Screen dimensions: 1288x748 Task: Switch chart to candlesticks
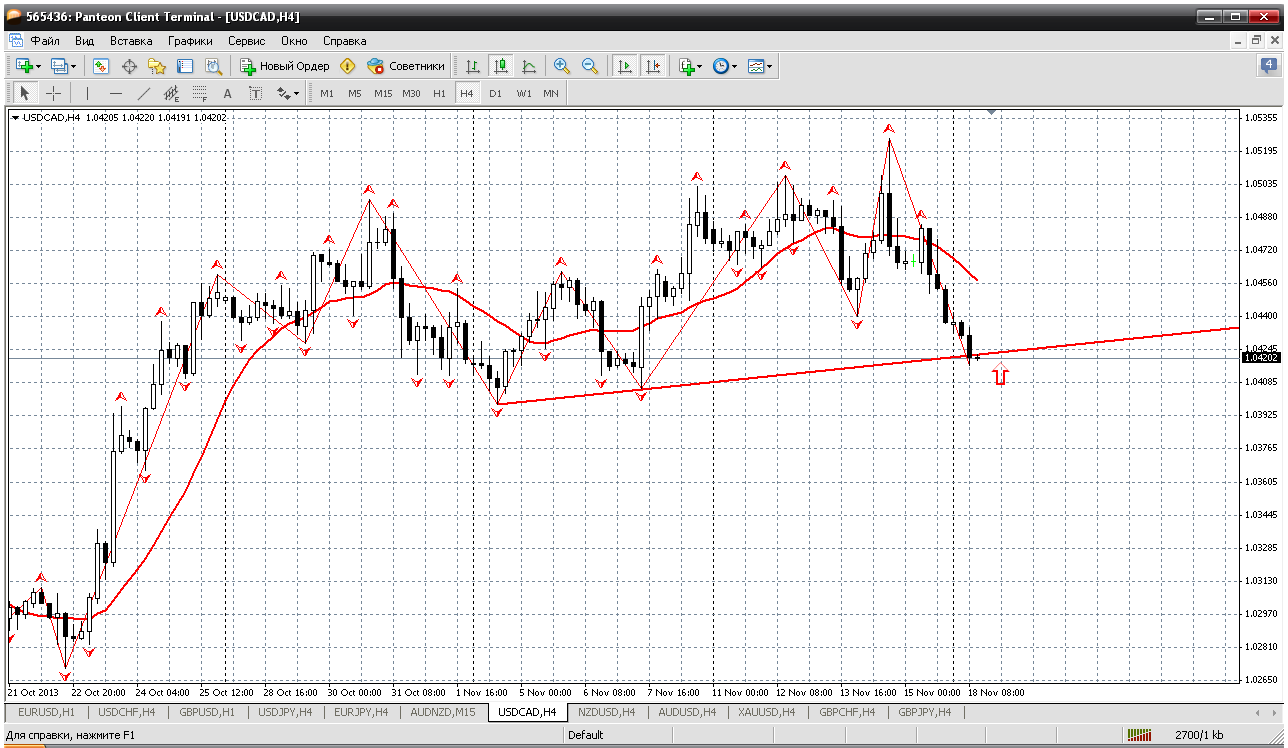pyautogui.click(x=501, y=66)
